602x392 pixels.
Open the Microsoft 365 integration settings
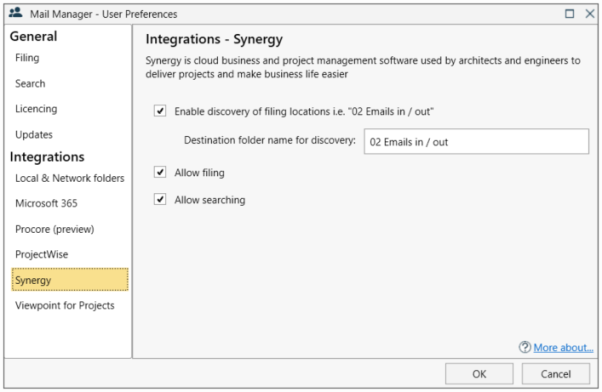coord(46,203)
